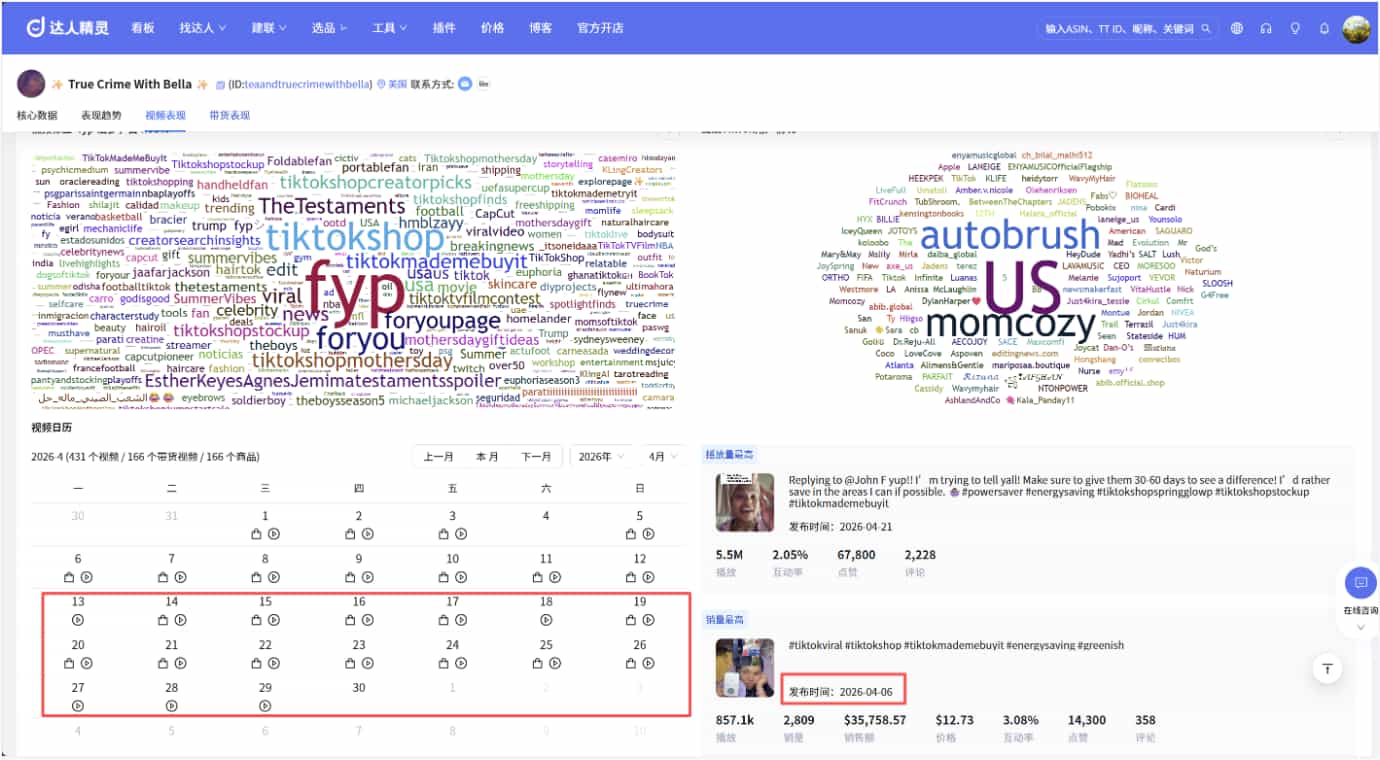Click the True Crime With Bella profile avatar

click(31, 84)
